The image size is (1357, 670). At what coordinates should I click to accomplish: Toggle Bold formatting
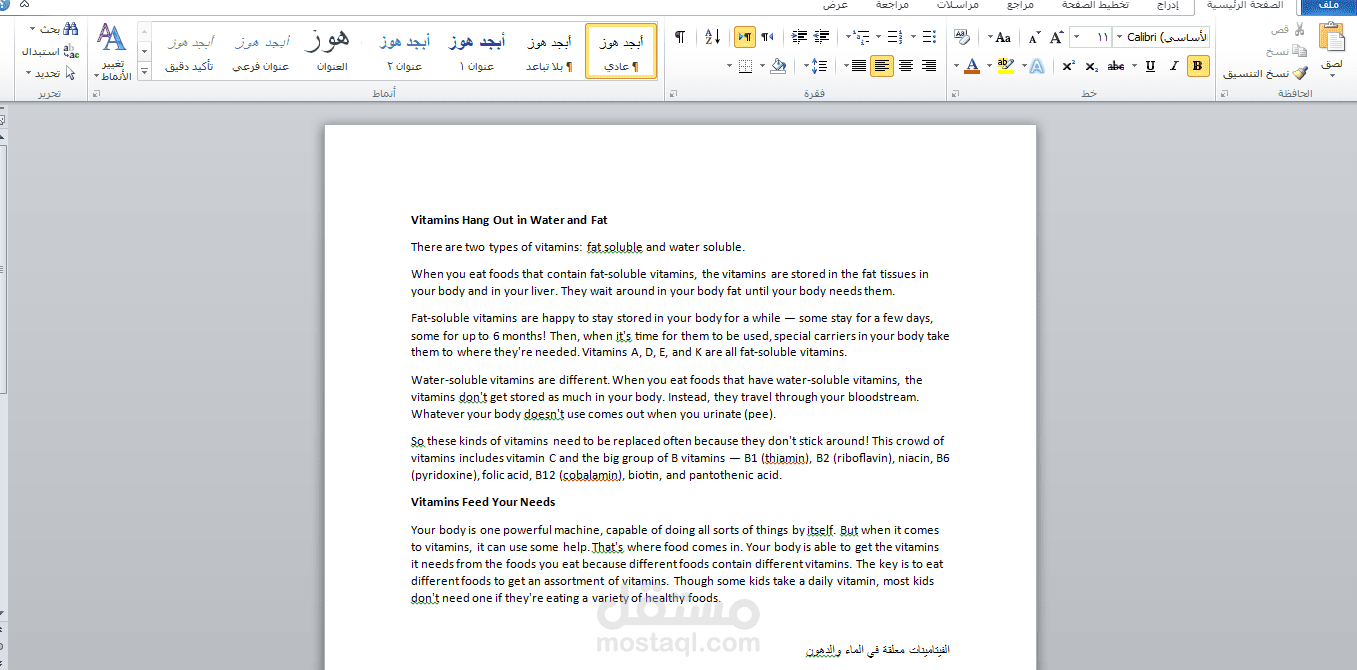pos(1198,66)
